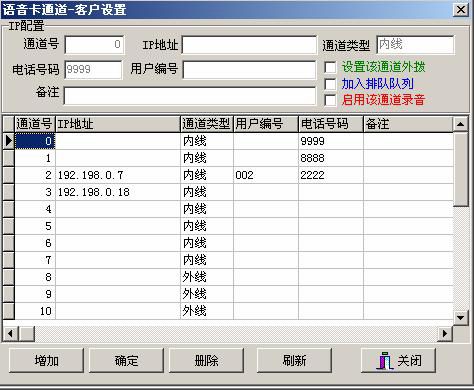Open the 通道类型 field showing 内线
474x390 pixels.
415,45
